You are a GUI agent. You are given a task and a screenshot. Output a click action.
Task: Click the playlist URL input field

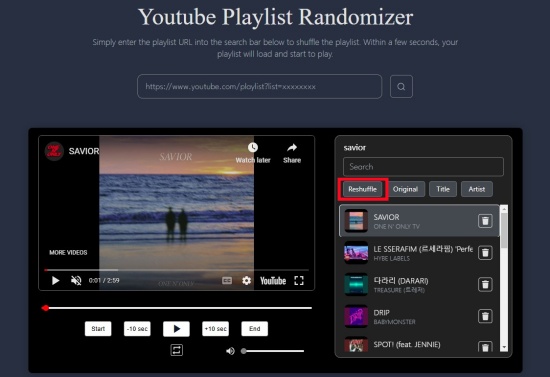[x=259, y=86]
